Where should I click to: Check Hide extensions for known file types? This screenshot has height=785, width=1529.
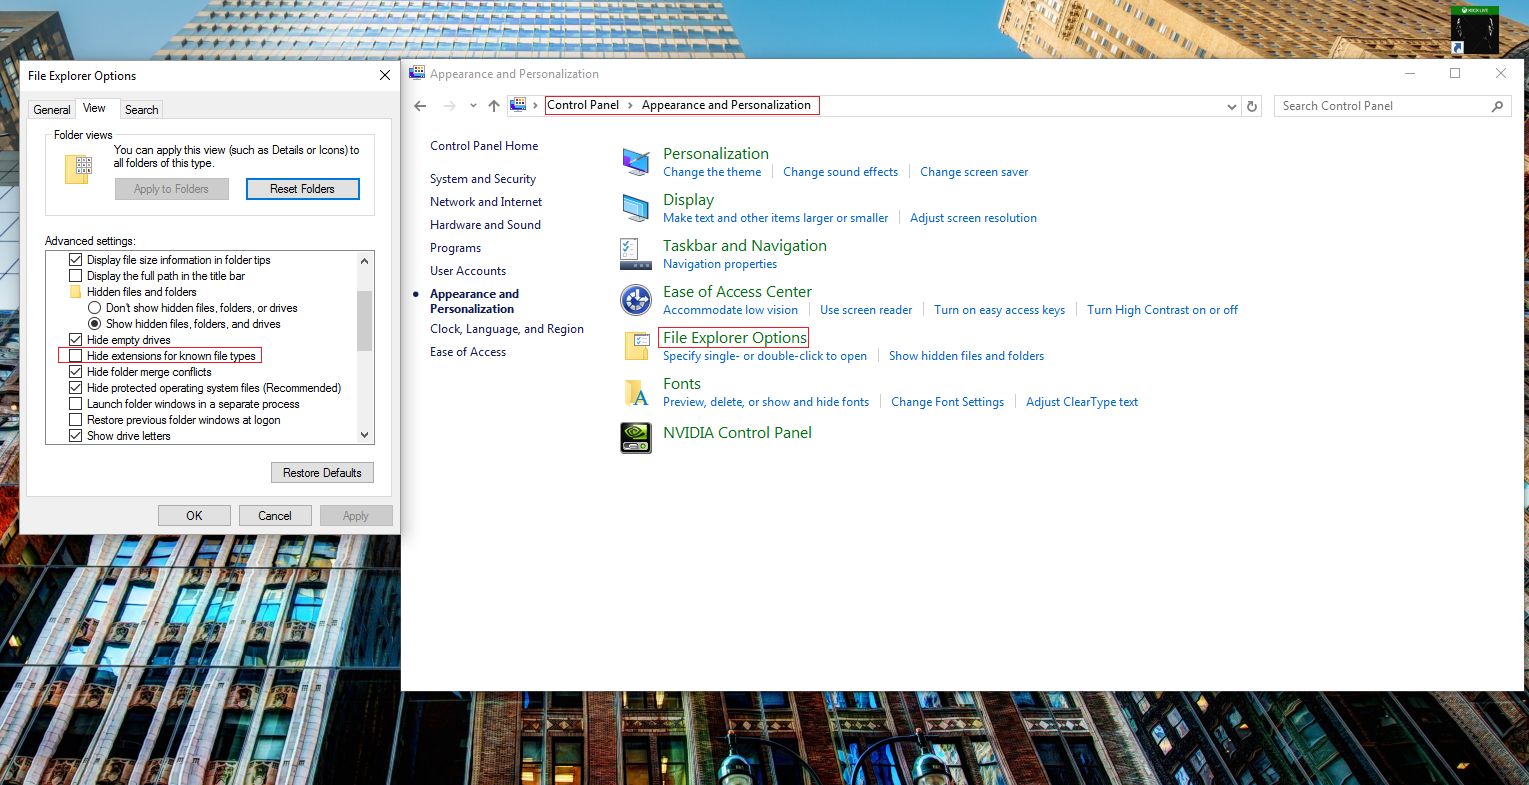coord(75,356)
